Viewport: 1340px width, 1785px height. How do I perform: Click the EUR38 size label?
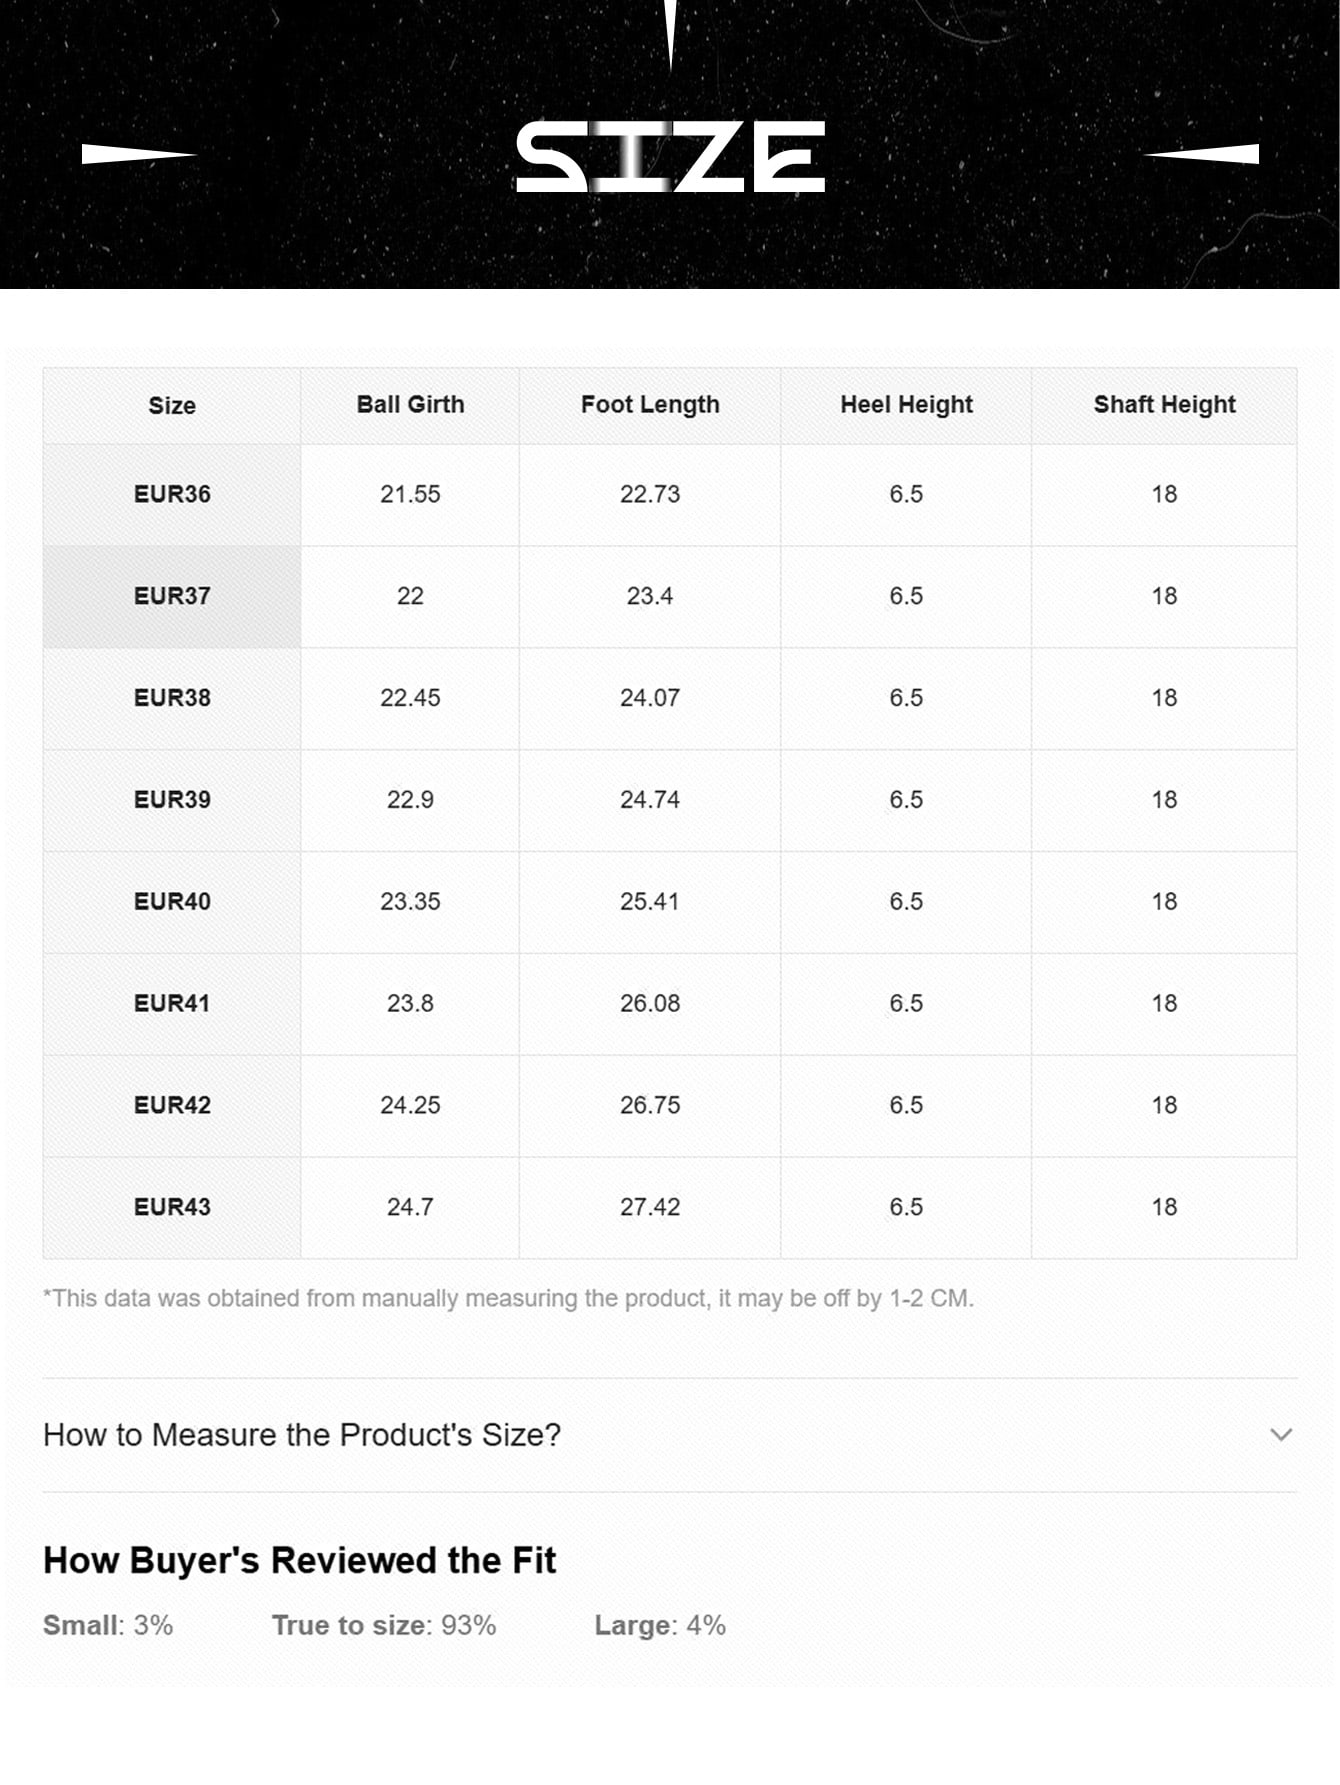(172, 698)
